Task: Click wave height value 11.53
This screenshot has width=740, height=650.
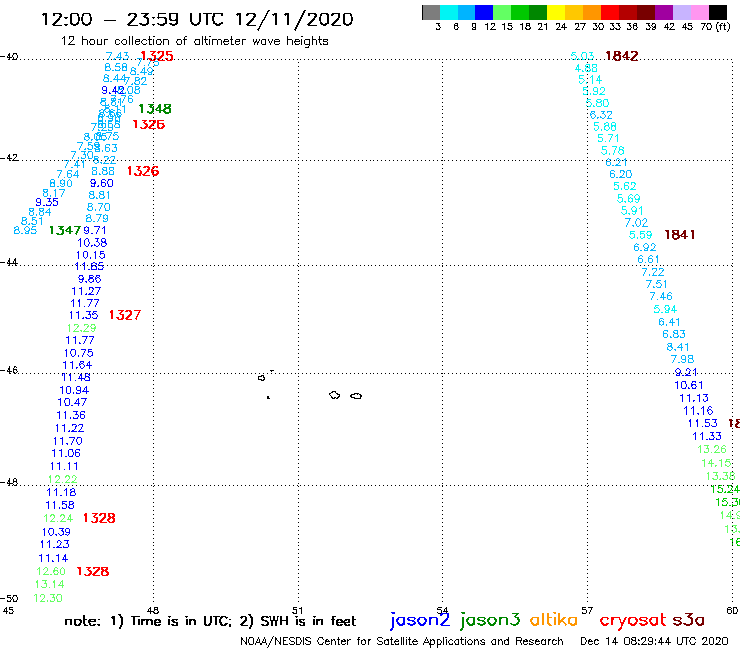Action: [x=702, y=423]
